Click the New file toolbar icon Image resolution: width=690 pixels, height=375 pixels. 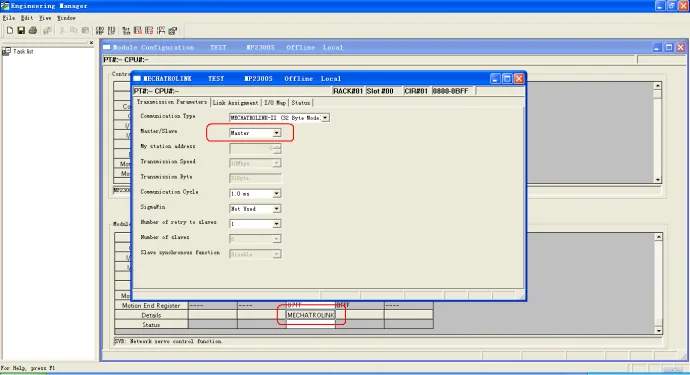click(x=10, y=30)
